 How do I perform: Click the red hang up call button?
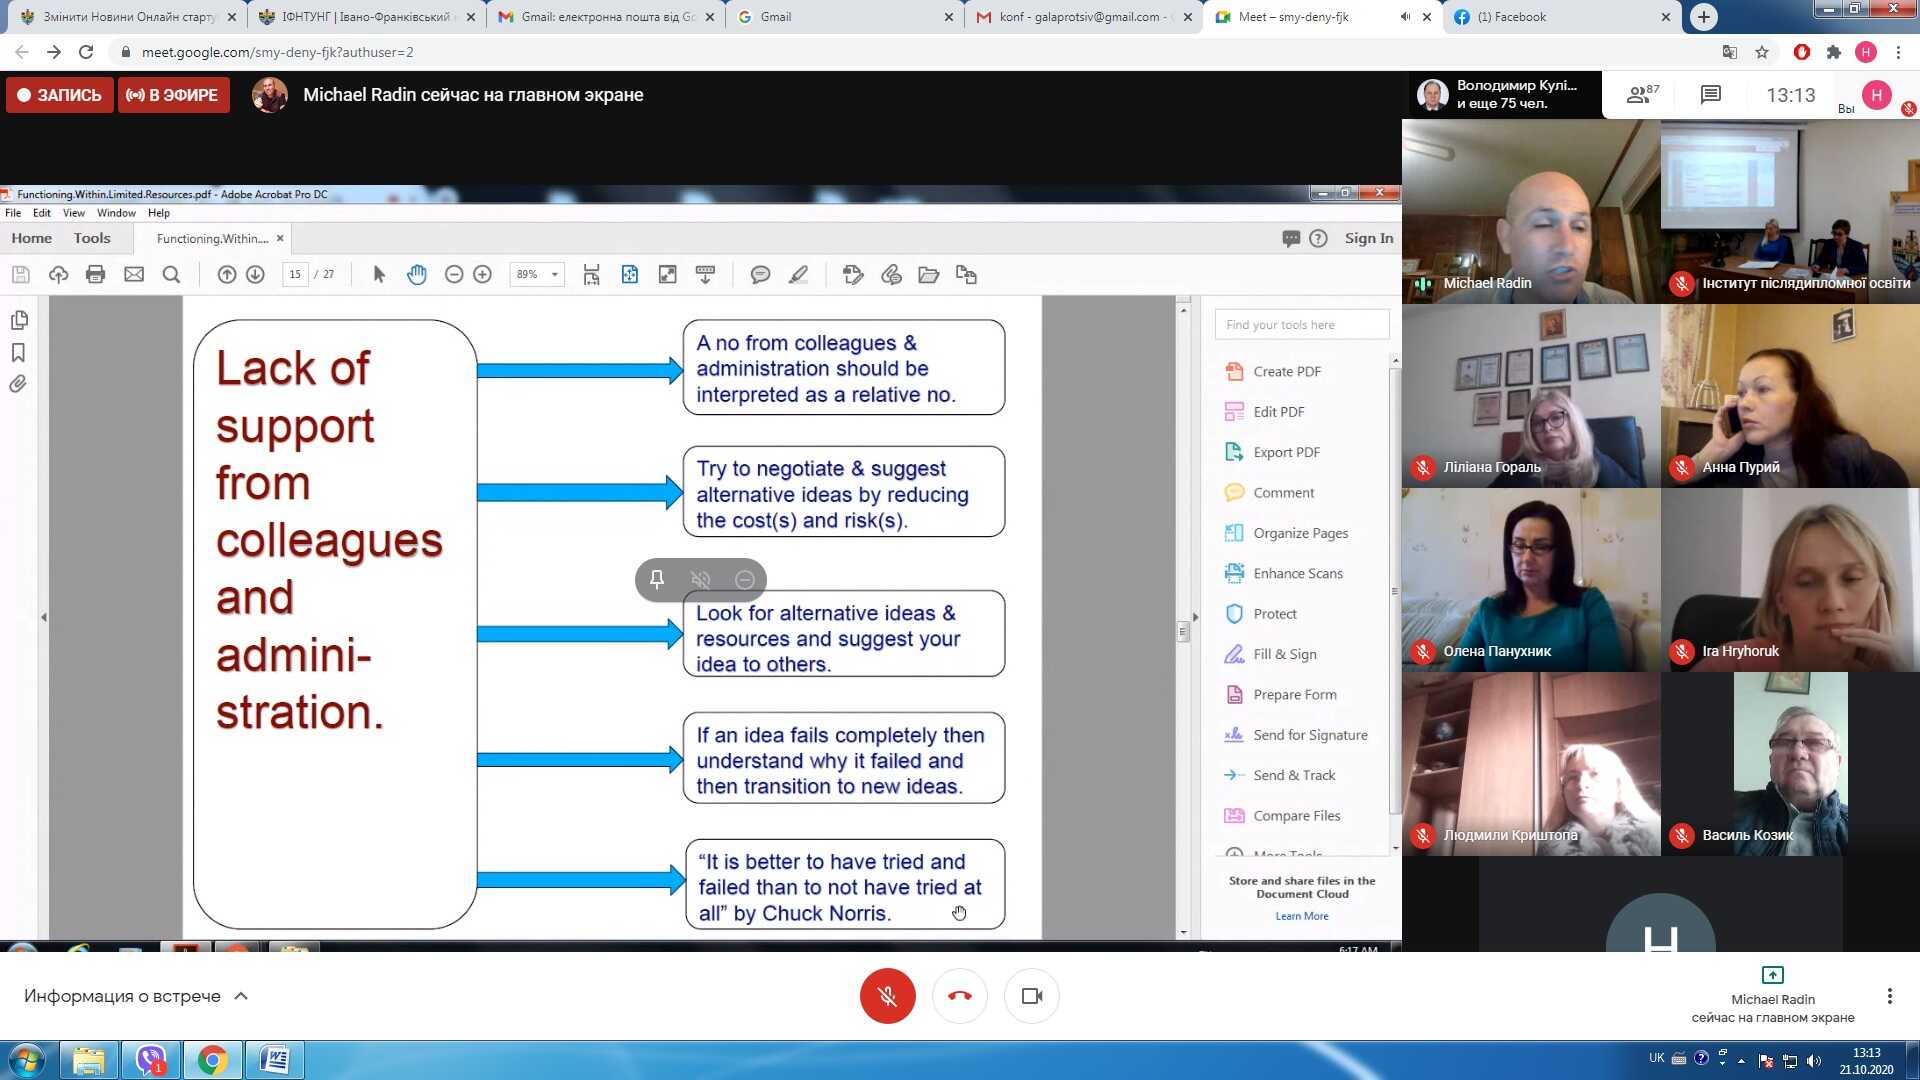[959, 996]
